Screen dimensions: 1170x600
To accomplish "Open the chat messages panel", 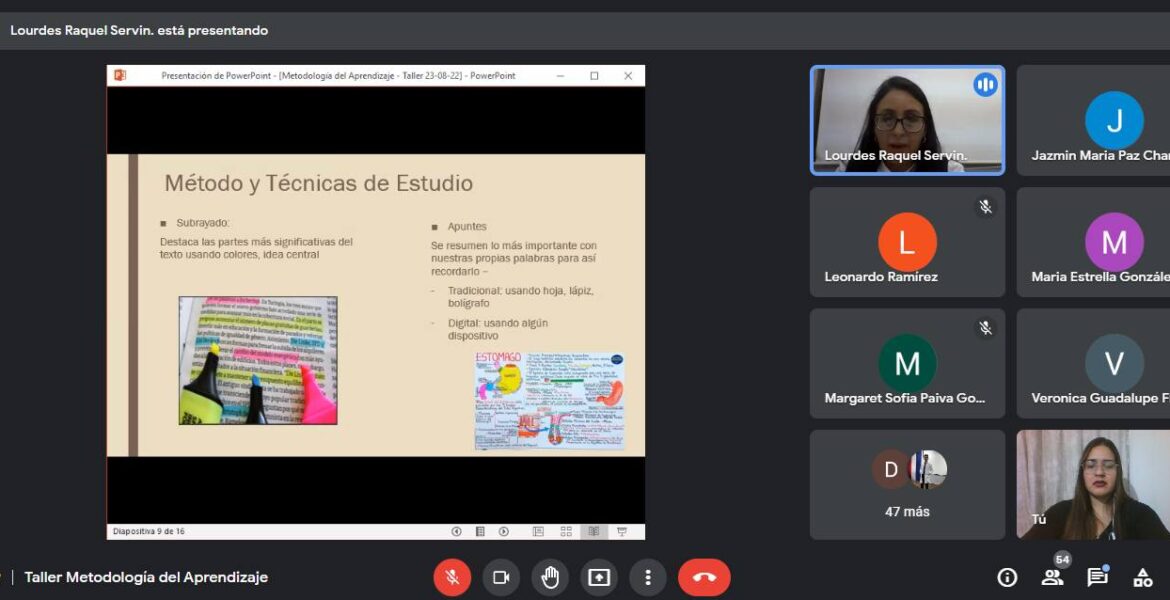I will (x=1097, y=577).
